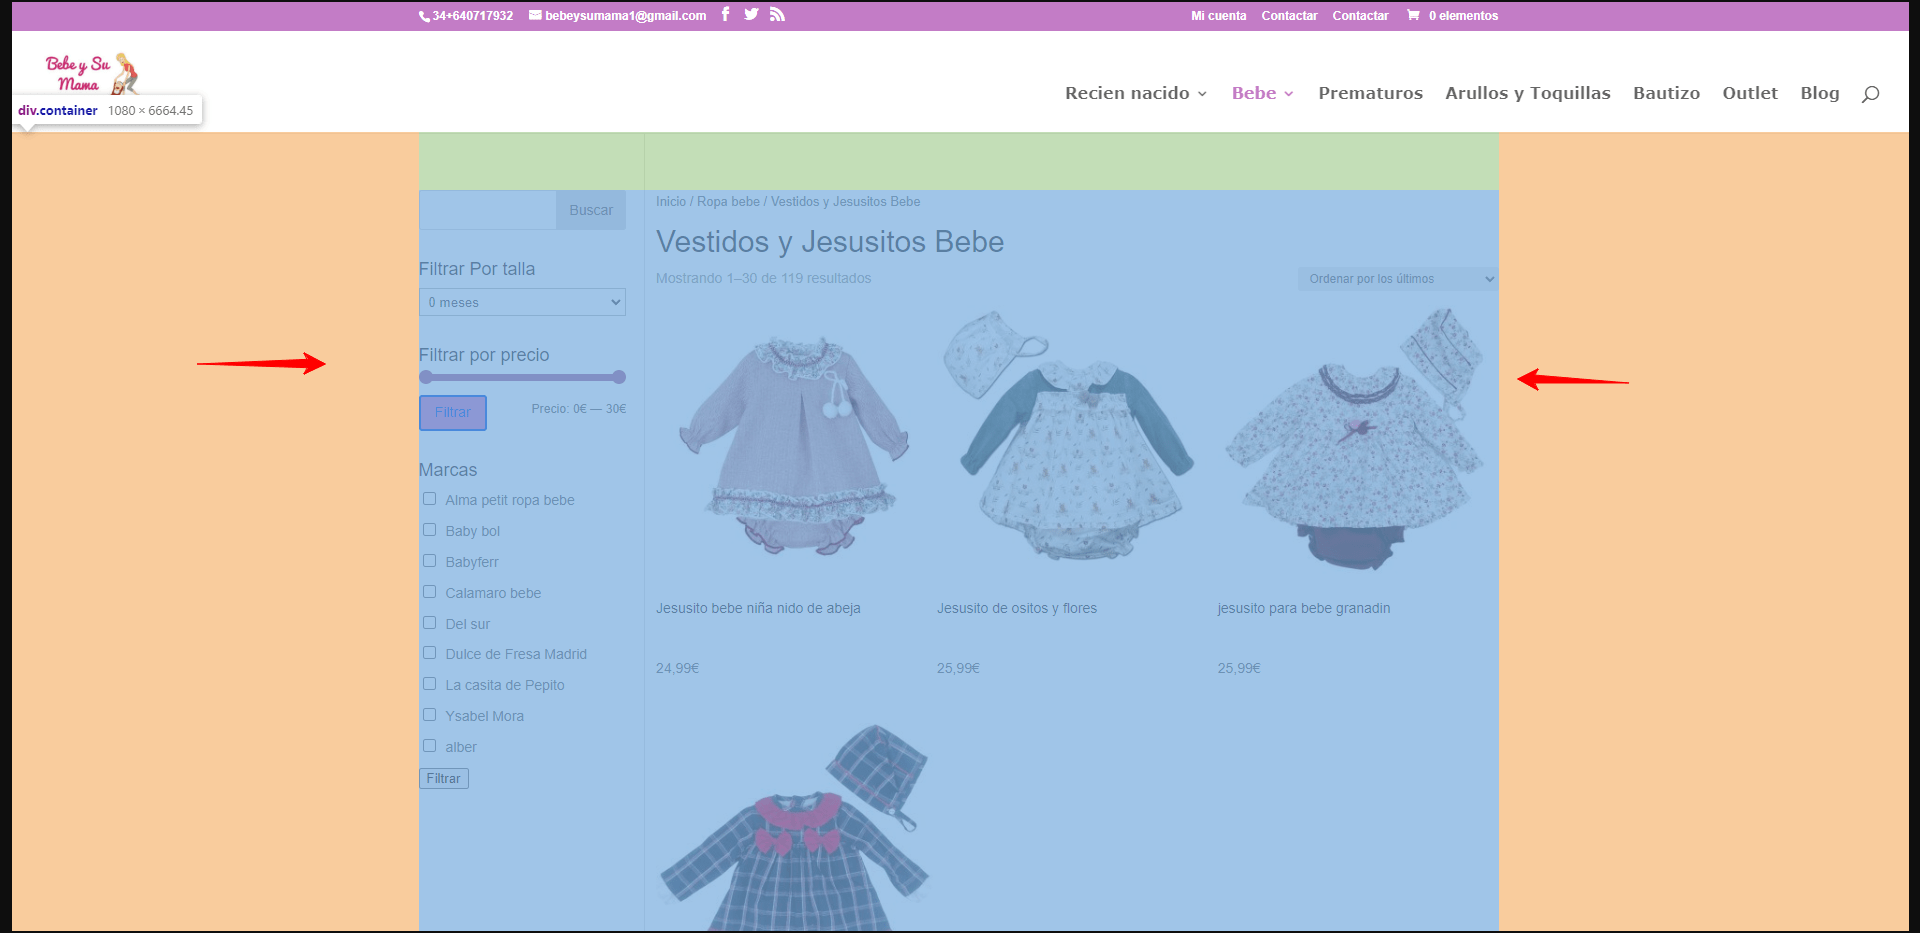Open the Bautizo menu item
This screenshot has width=1920, height=933.
(1666, 93)
